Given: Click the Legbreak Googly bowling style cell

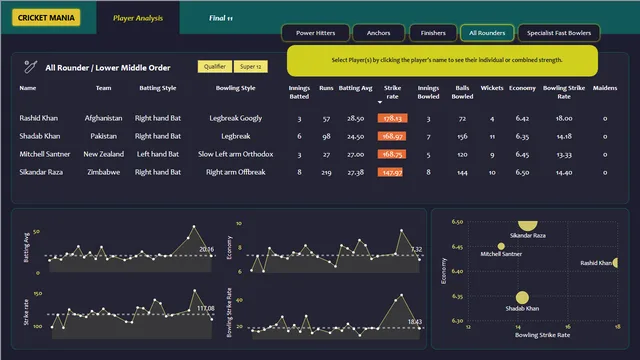Looking at the screenshot, I should tap(236, 118).
